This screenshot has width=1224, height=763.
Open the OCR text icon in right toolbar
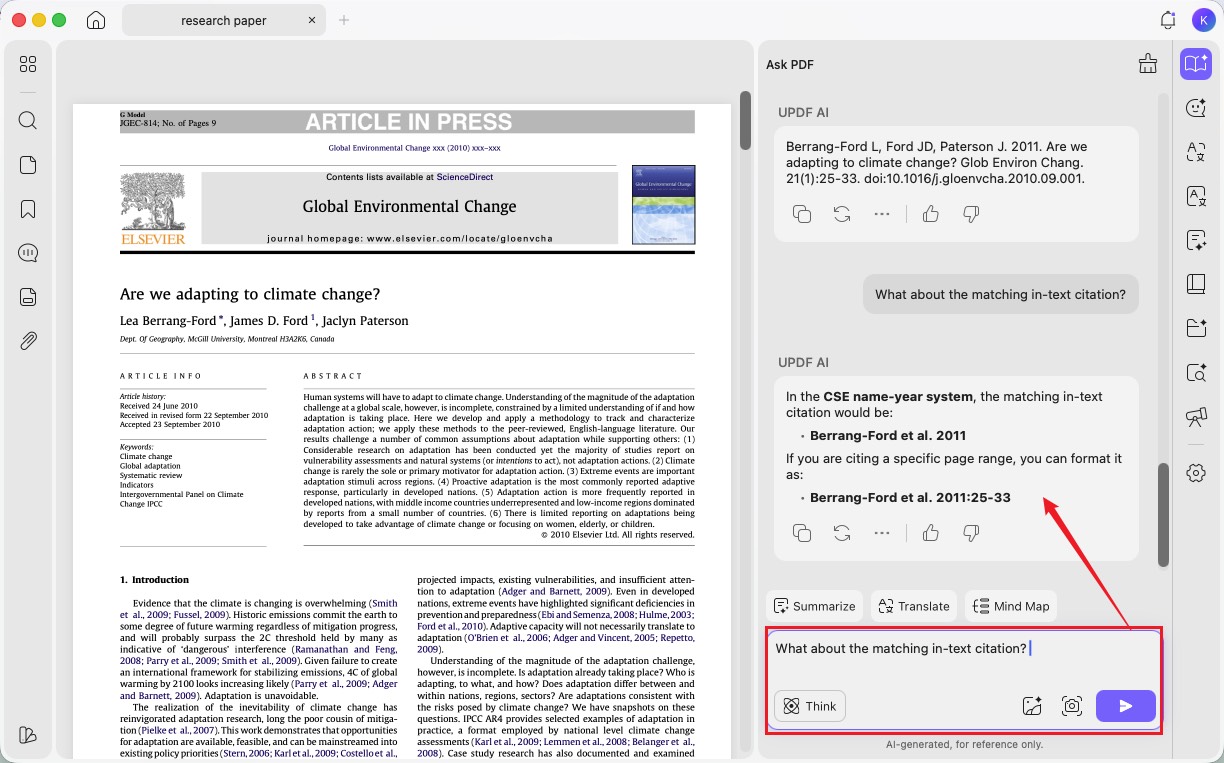click(1196, 196)
